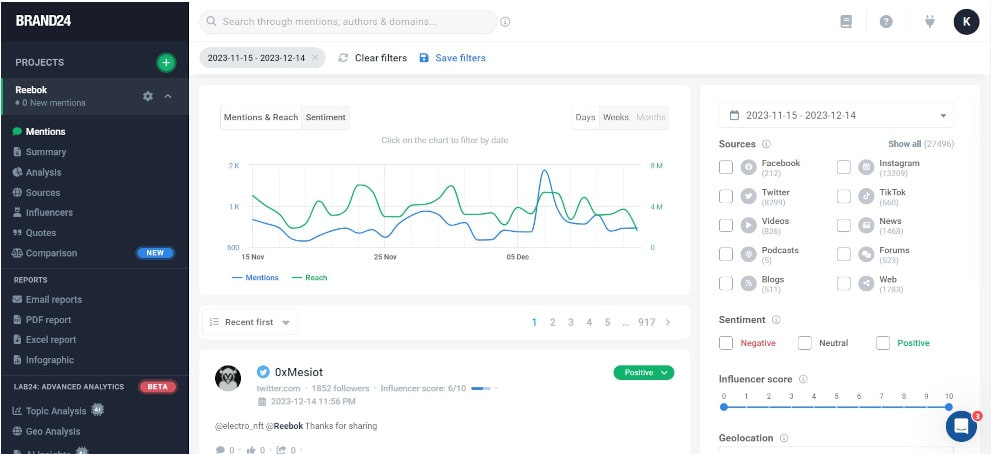This screenshot has width=991, height=454.
Task: Go to mentions page 2
Action: point(552,322)
